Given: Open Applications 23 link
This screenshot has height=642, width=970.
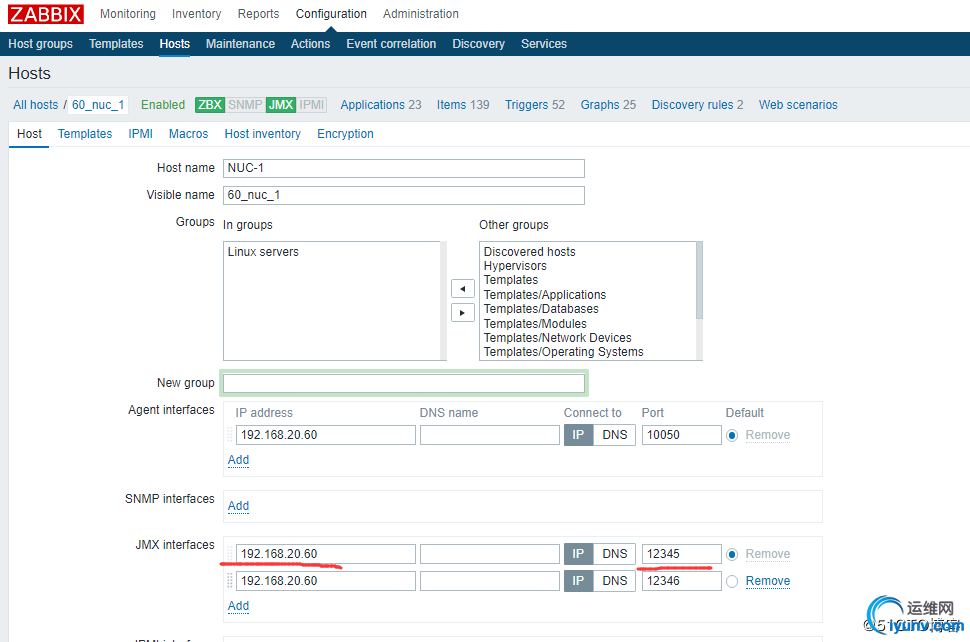Looking at the screenshot, I should (380, 105).
